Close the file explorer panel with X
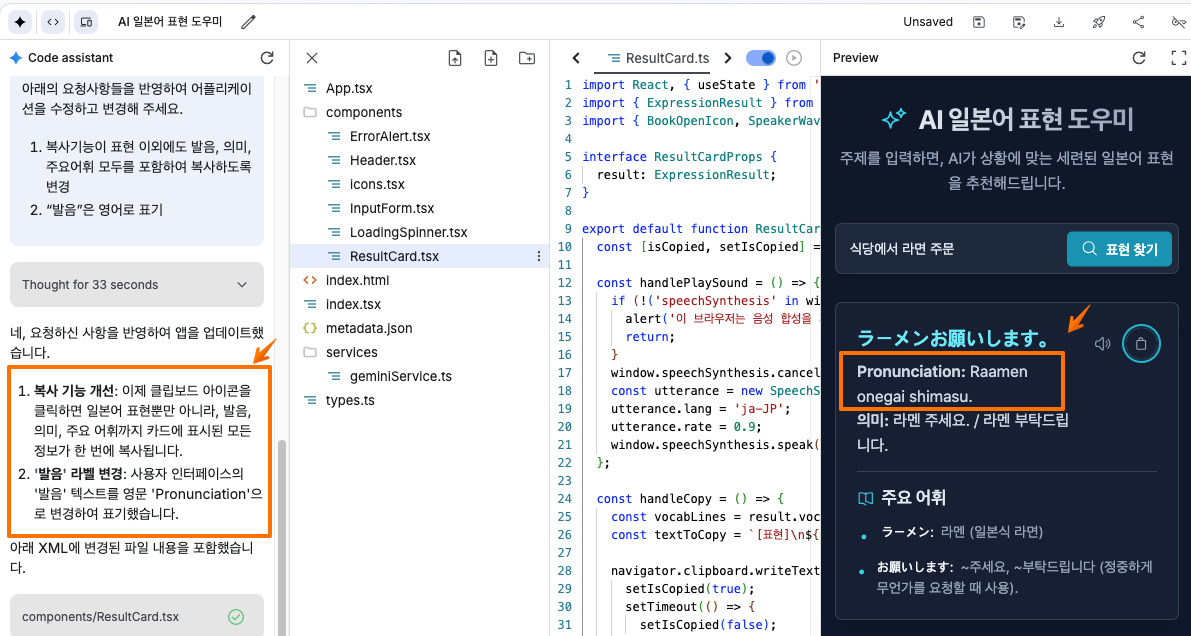The width and height of the screenshot is (1191, 636). [x=311, y=58]
